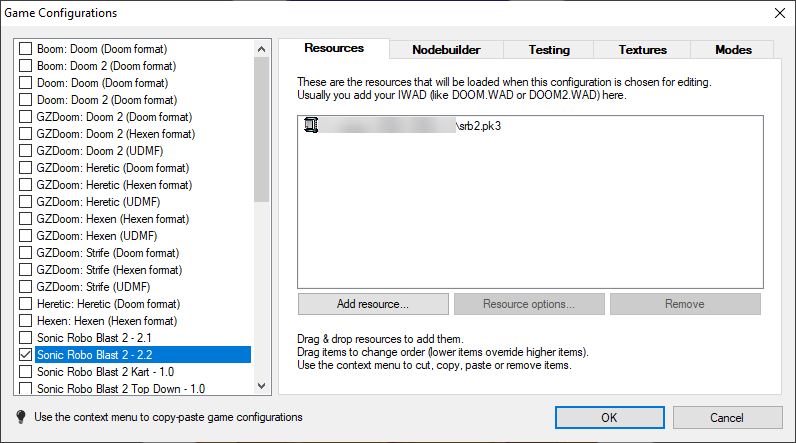Check the GZDoom: Heretic (UDMF) checkbox
Viewport: 796px width, 443px height.
(x=25, y=201)
